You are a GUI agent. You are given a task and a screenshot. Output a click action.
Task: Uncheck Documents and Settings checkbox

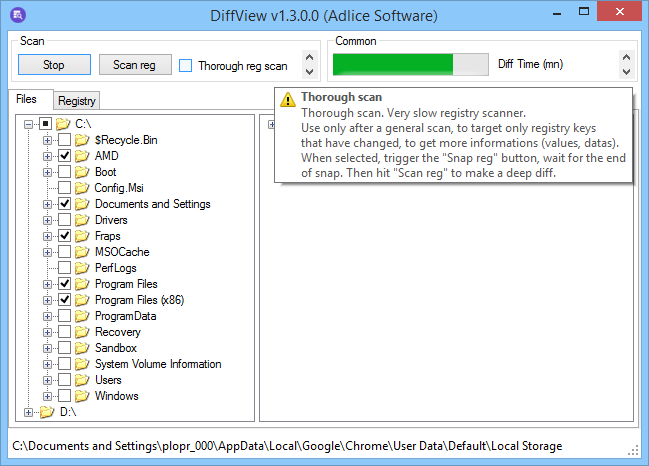tap(65, 204)
